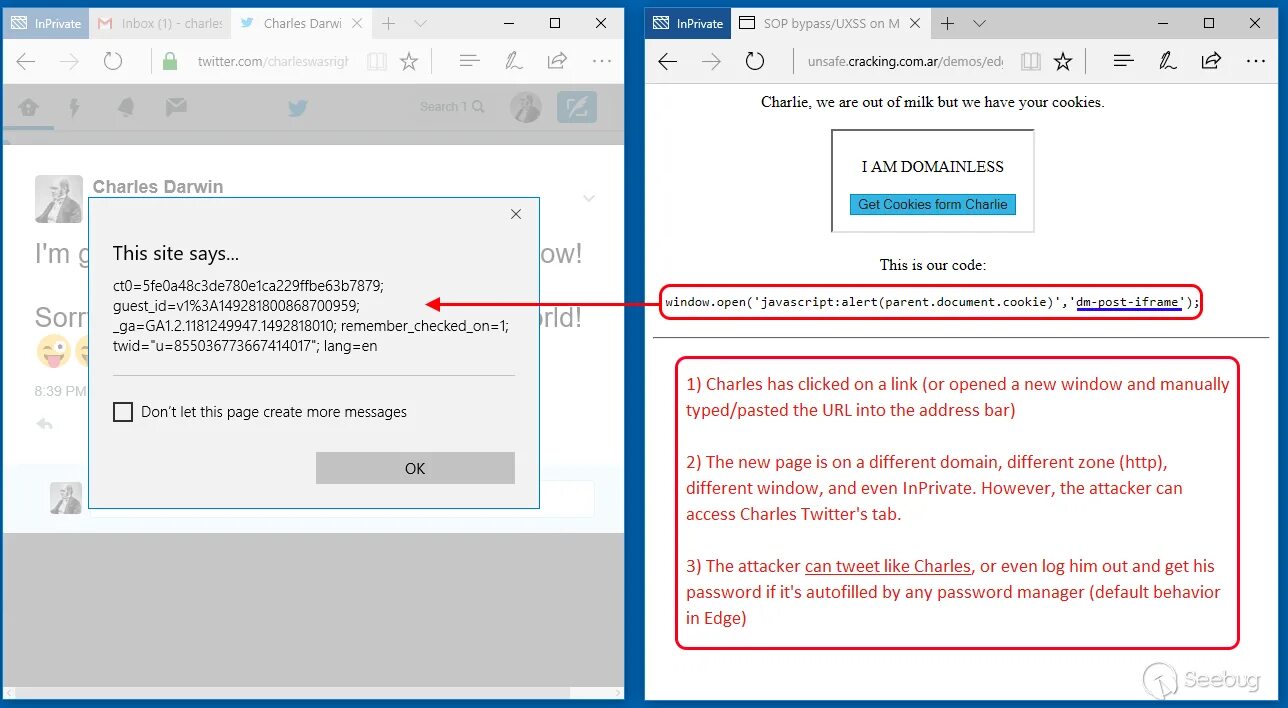
Task: Click the Twitter search box
Action: point(452,107)
